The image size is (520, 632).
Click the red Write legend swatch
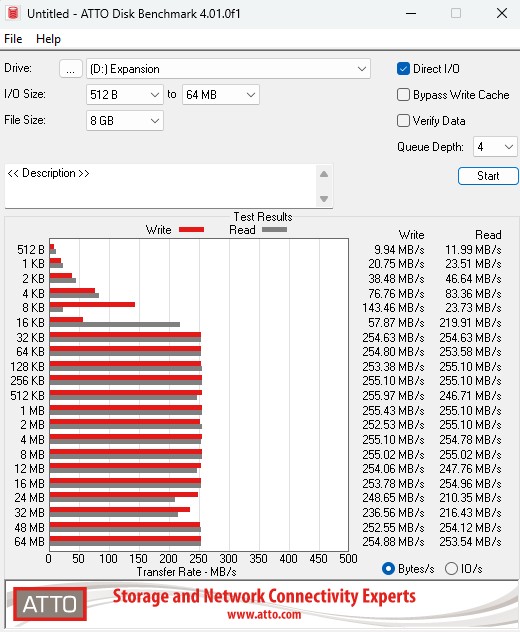pyautogui.click(x=191, y=230)
